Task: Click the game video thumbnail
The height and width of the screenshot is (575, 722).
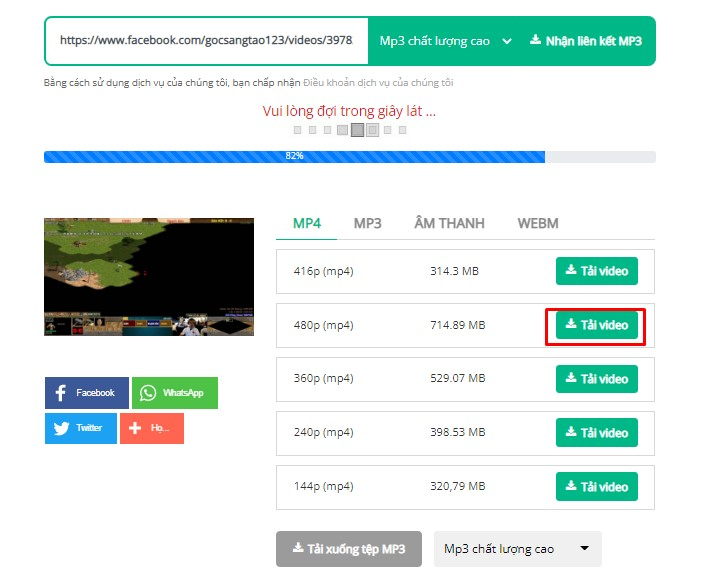Action: coord(149,277)
